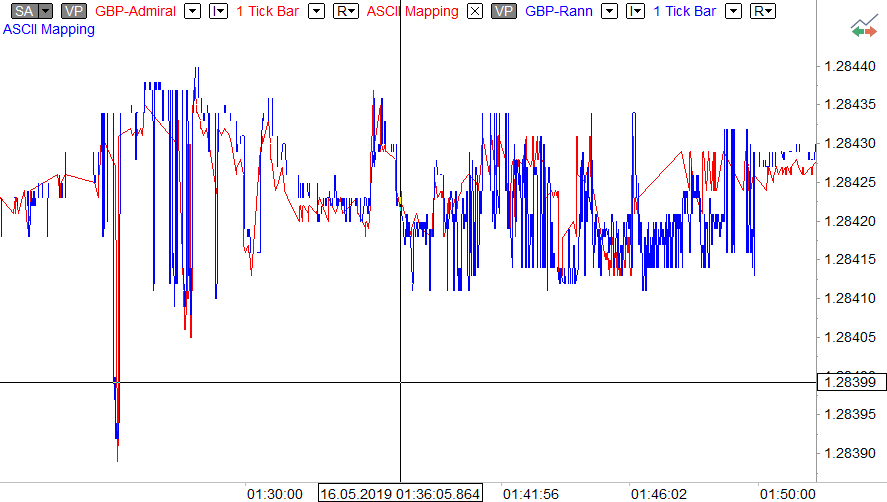Open the I dropdown for GBP-Rann
This screenshot has height=502, width=887.
[635, 11]
